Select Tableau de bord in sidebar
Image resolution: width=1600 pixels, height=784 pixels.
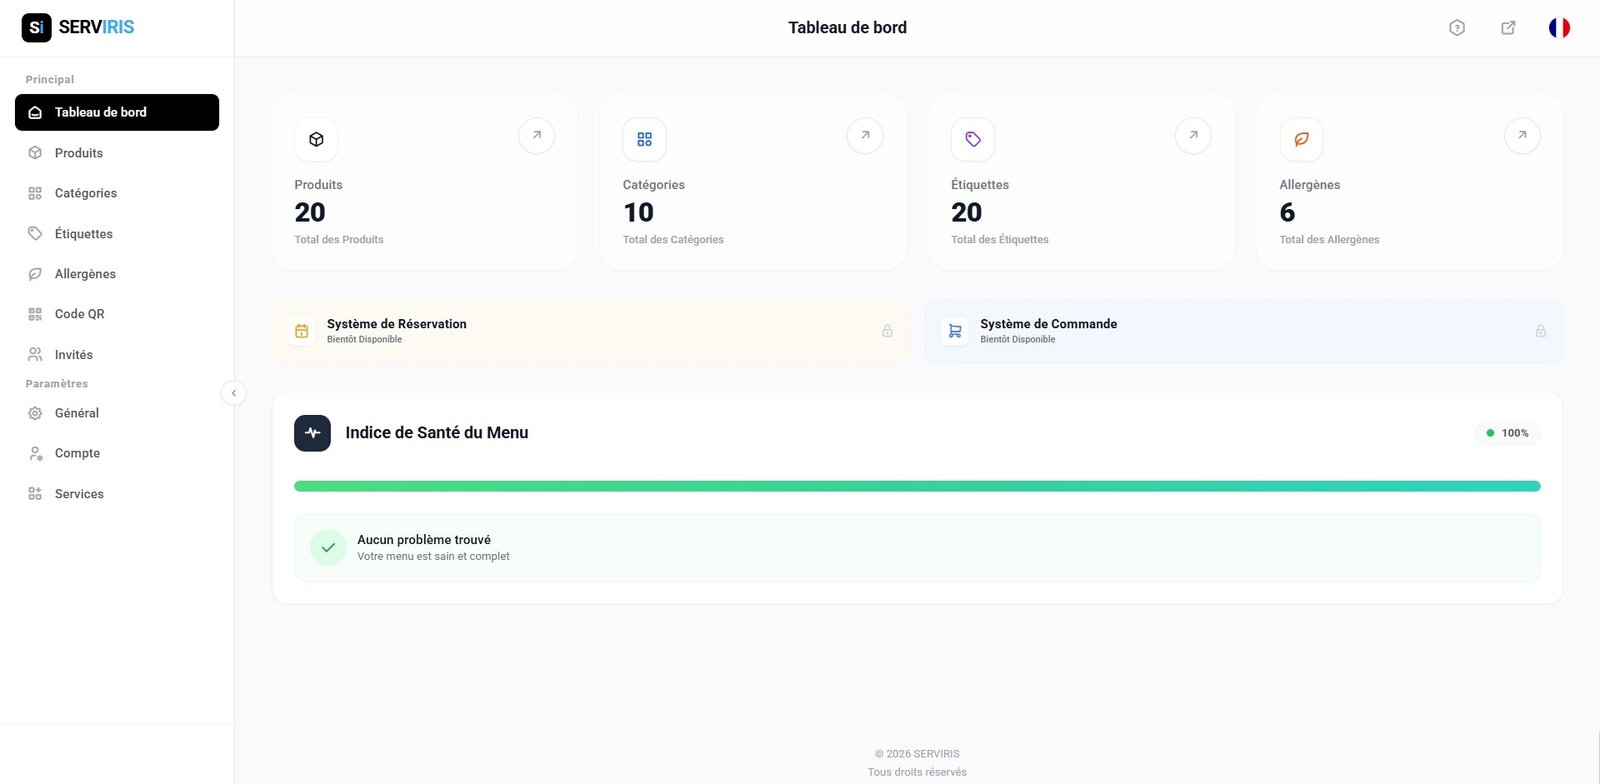(x=117, y=112)
